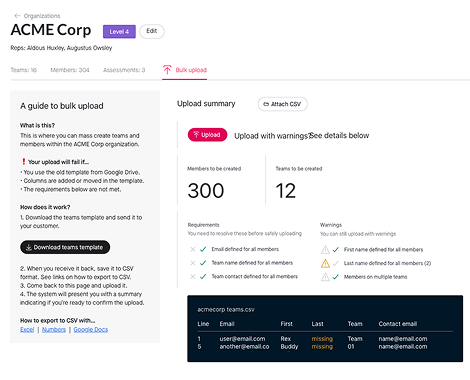Go back via the Organizations arrow icon
The width and height of the screenshot is (470, 380).
17,16
